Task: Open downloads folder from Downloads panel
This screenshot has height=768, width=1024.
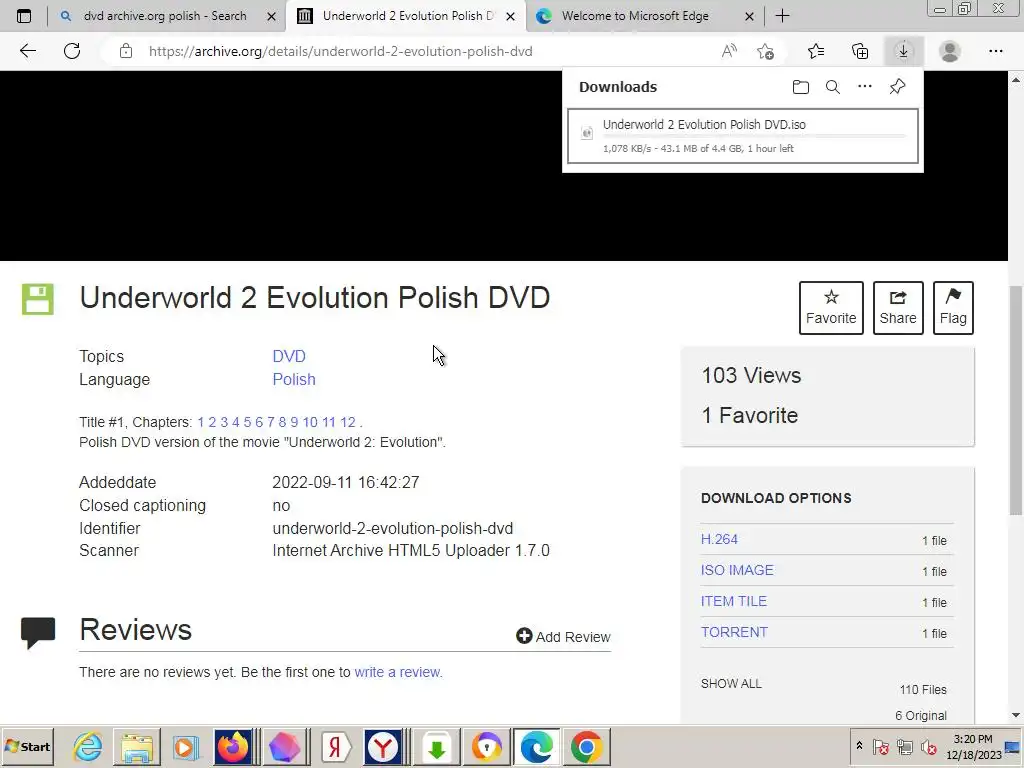Action: (801, 87)
